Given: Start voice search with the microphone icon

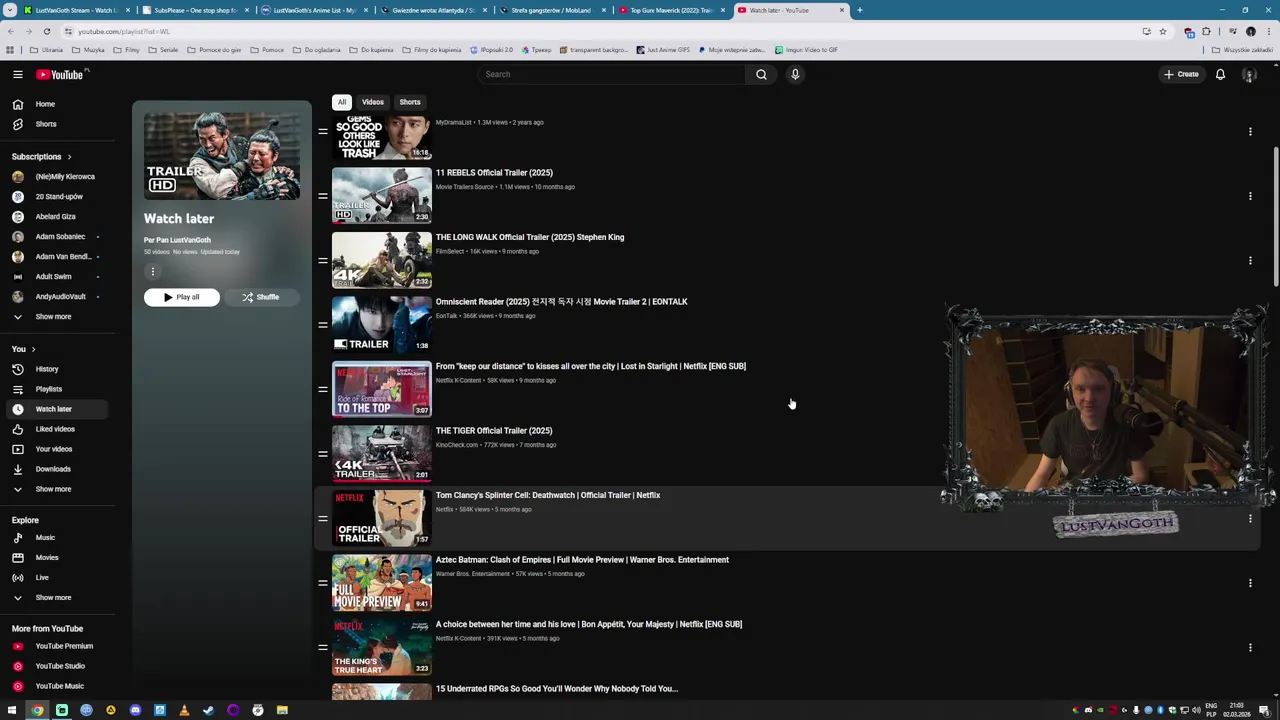Looking at the screenshot, I should [795, 74].
